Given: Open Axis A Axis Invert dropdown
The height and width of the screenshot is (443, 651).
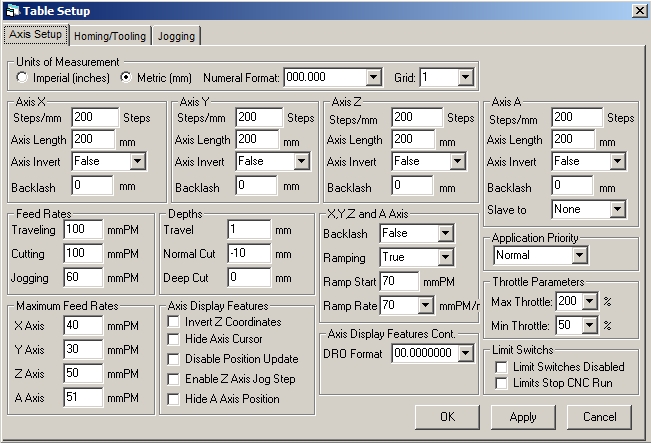Looking at the screenshot, I should click(x=618, y=161).
